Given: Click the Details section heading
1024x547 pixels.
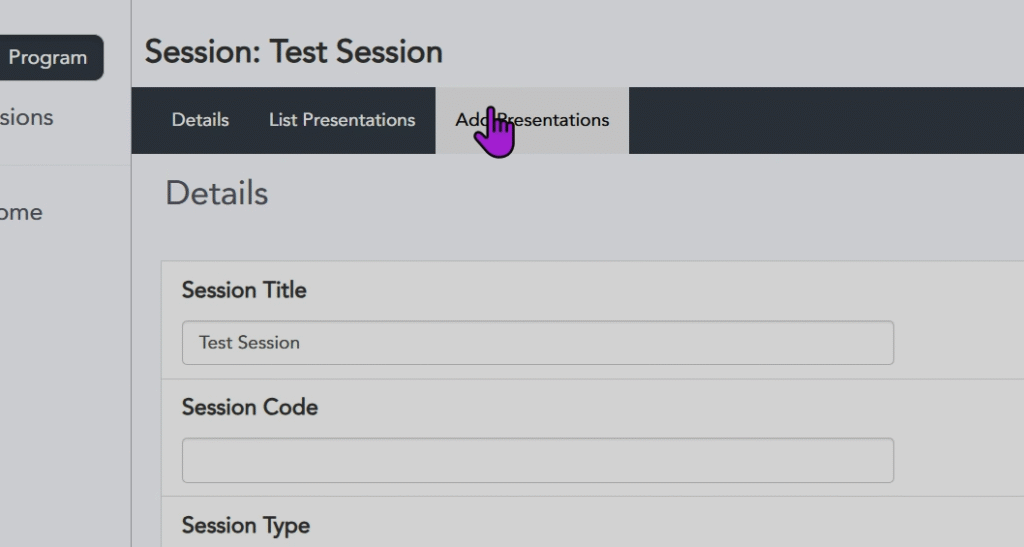Looking at the screenshot, I should (x=217, y=193).
